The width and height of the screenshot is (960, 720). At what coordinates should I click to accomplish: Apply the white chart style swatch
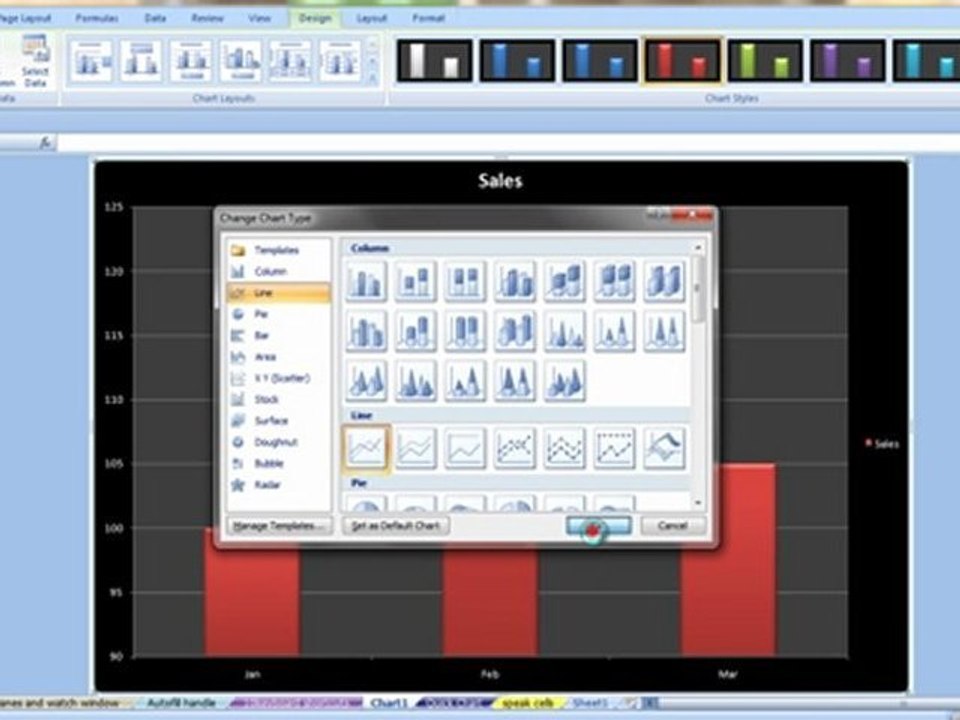[434, 61]
